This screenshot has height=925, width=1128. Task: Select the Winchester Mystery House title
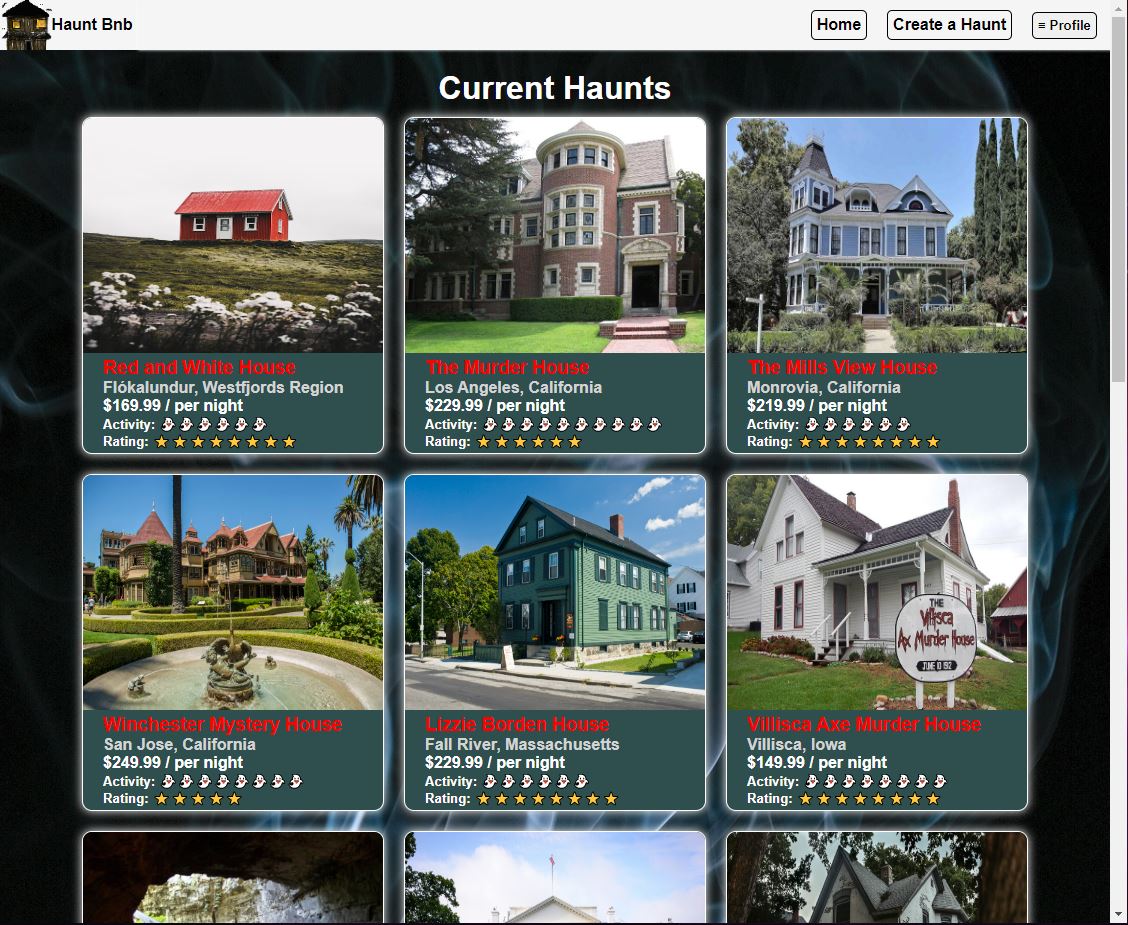[x=223, y=724]
